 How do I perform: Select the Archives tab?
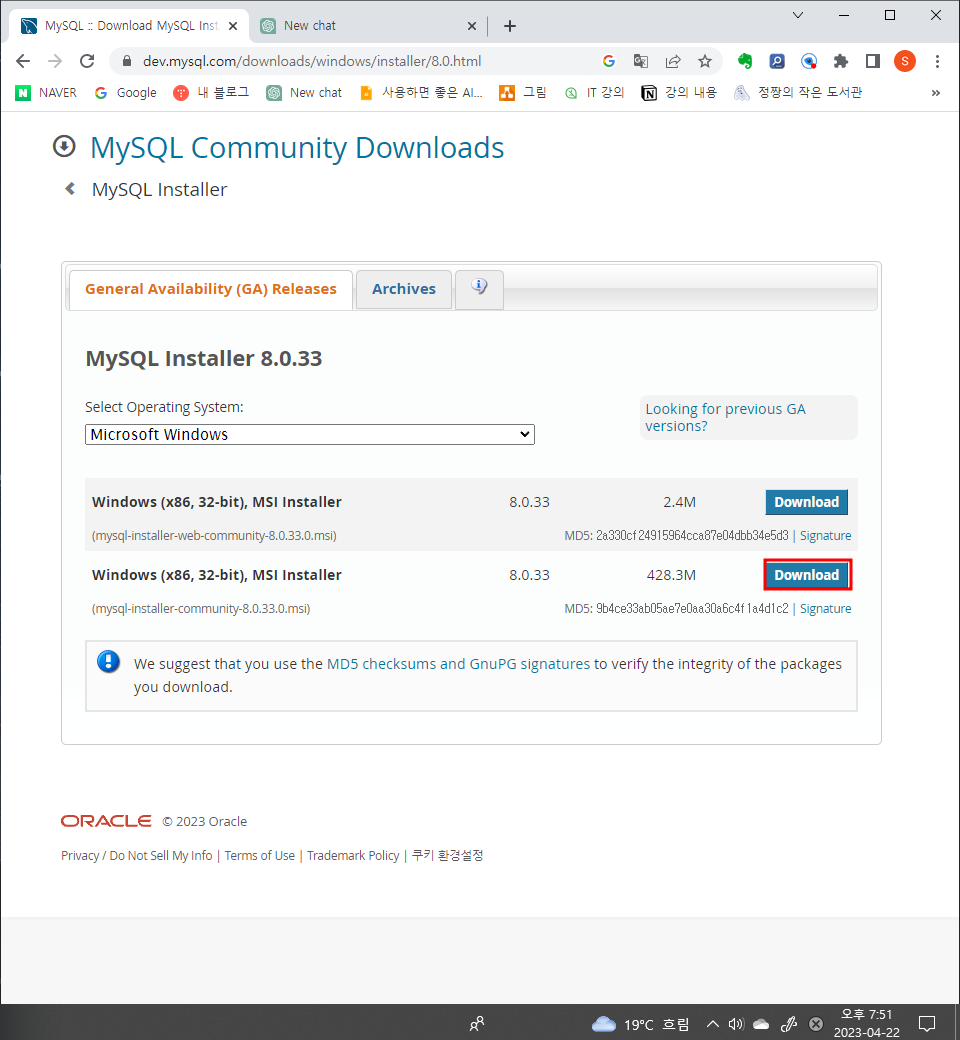pos(404,289)
